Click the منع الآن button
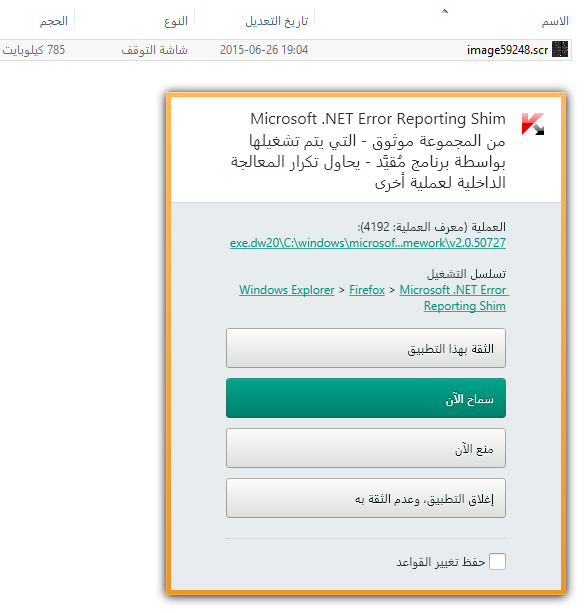The width and height of the screenshot is (584, 613). coord(366,448)
